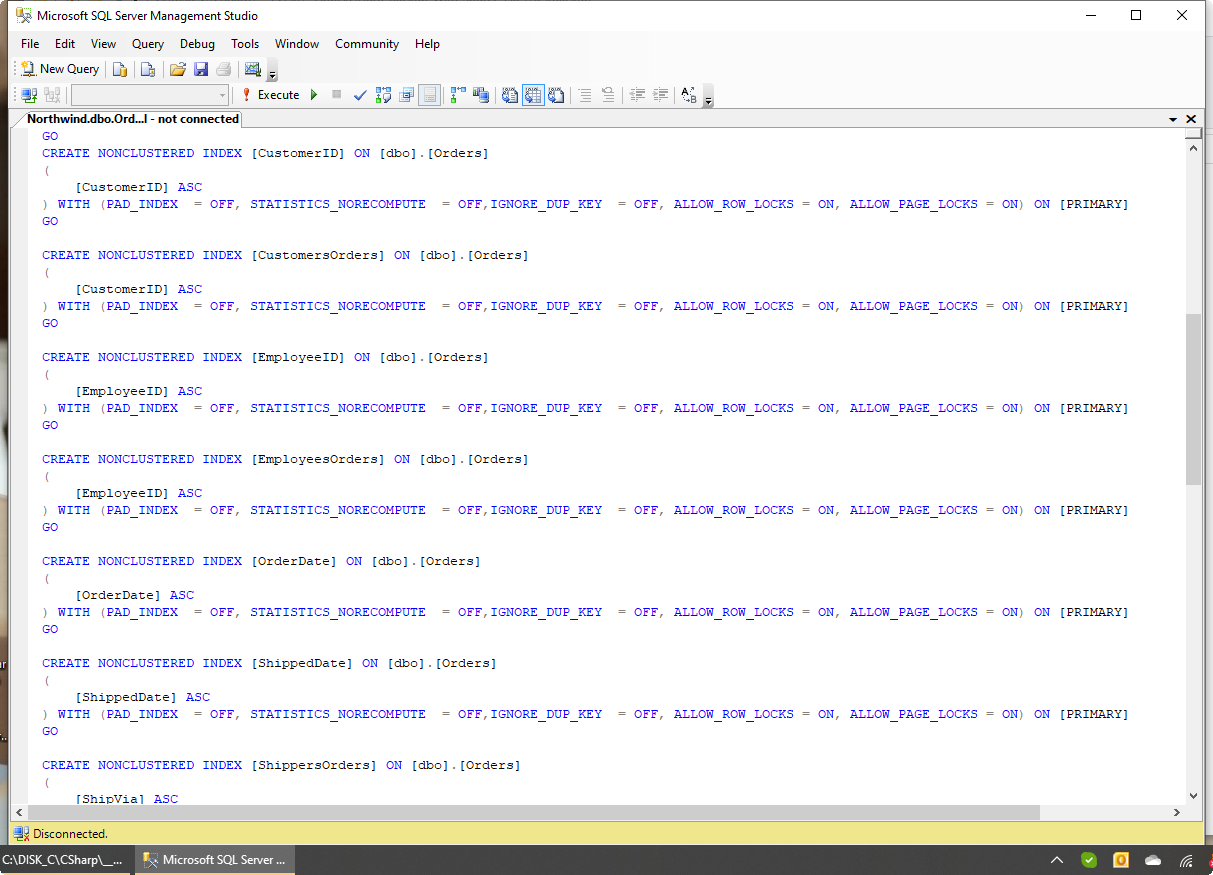1213x875 pixels.
Task: Open the Window menu
Action: pos(297,44)
